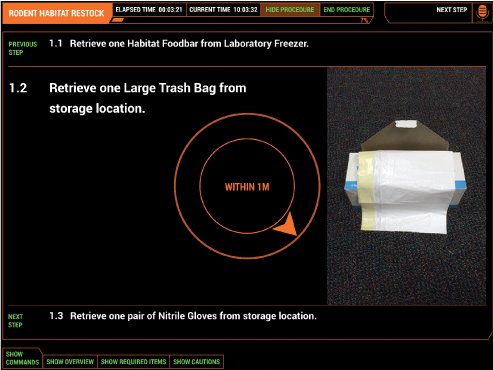Click the microphone voice command icon

[x=482, y=13]
